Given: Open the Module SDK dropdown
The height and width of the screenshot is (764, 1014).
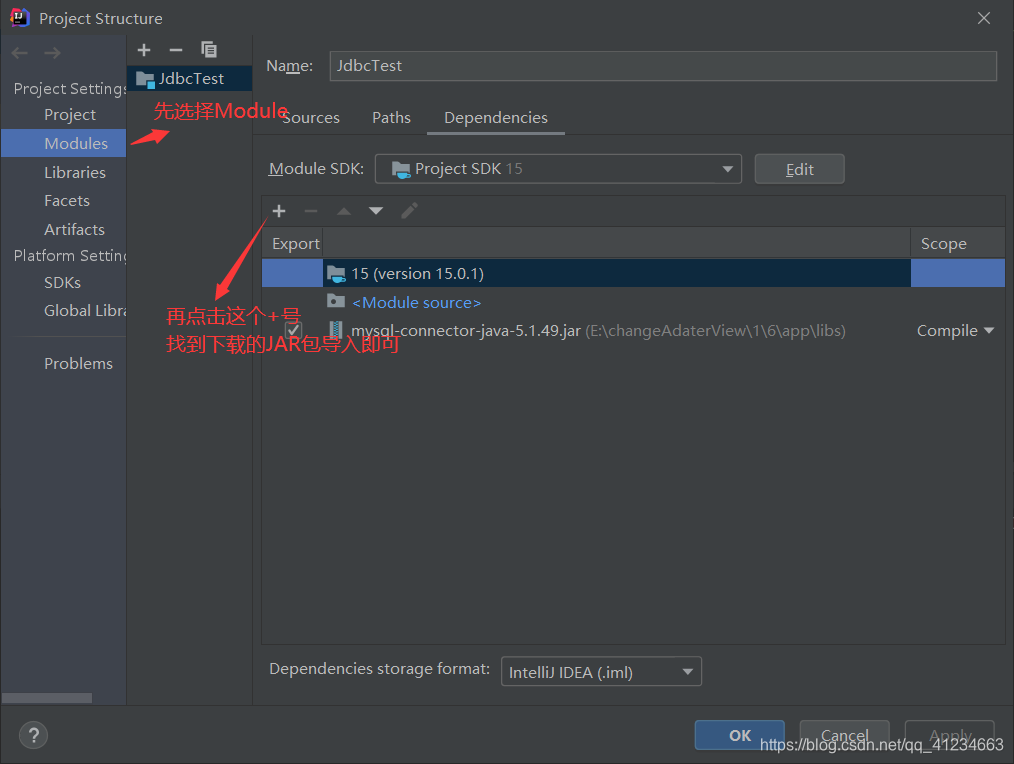Looking at the screenshot, I should (558, 169).
